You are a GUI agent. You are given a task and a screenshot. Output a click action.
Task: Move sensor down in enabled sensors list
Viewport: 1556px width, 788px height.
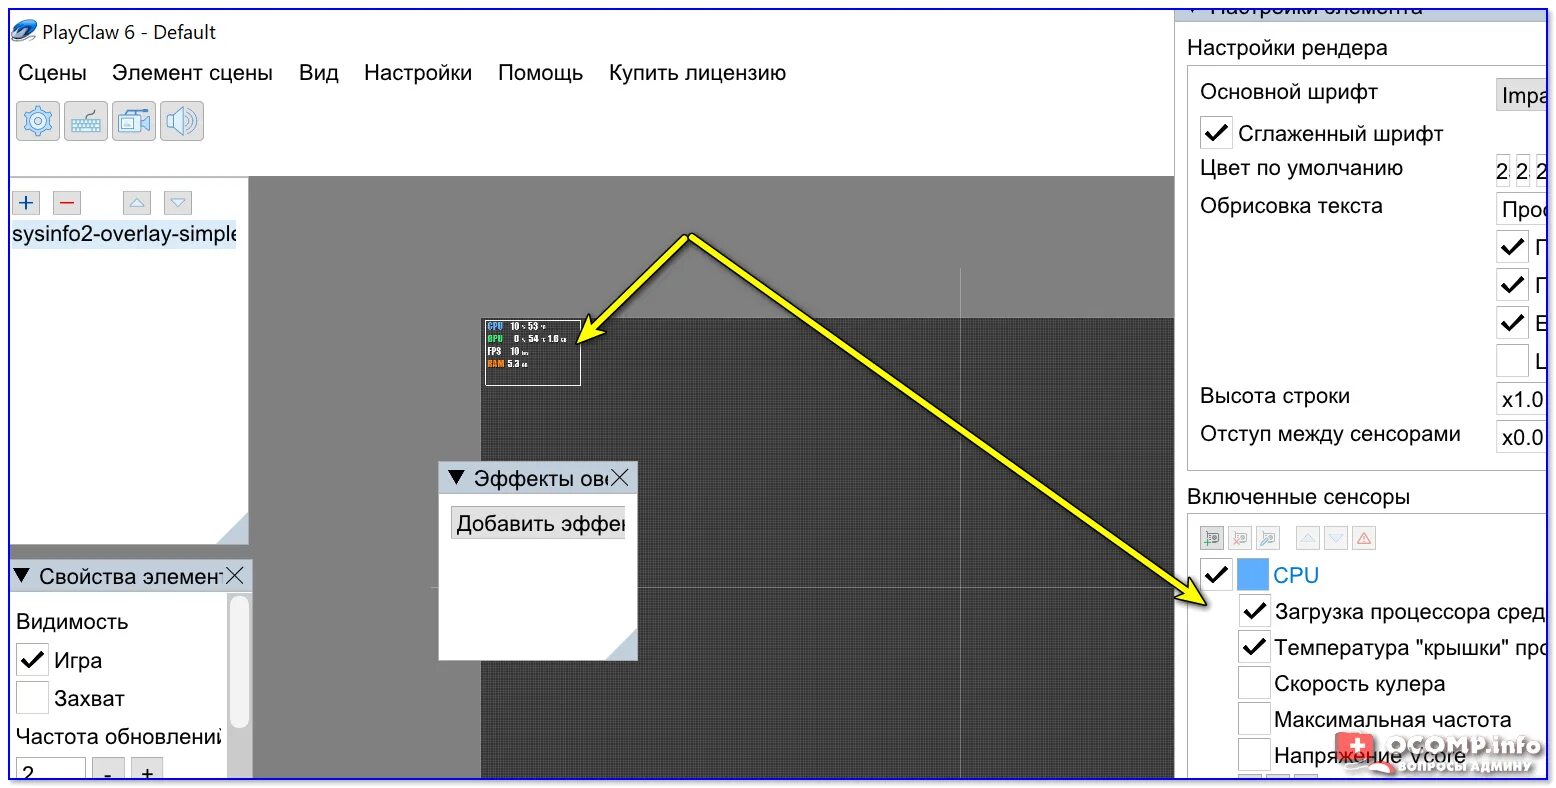coord(1336,538)
